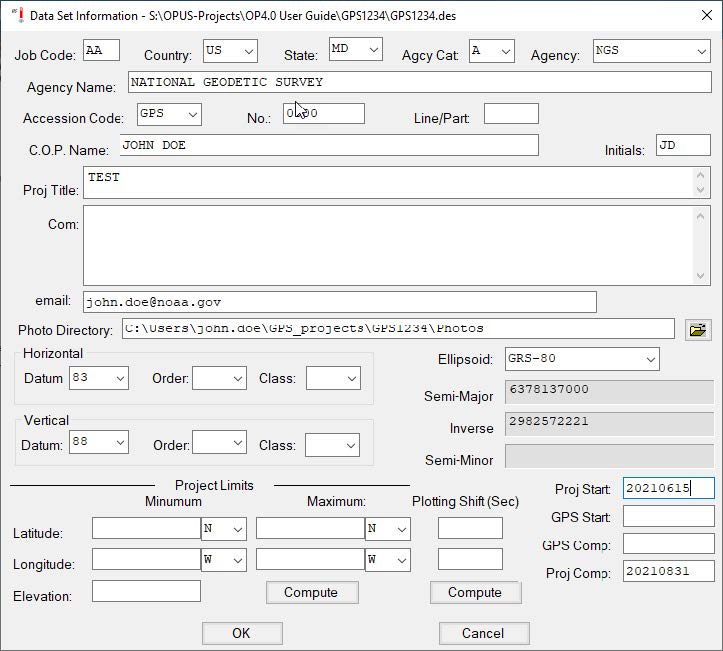Click the minimum Longitude input field
The width and height of the screenshot is (723, 651).
(146, 559)
